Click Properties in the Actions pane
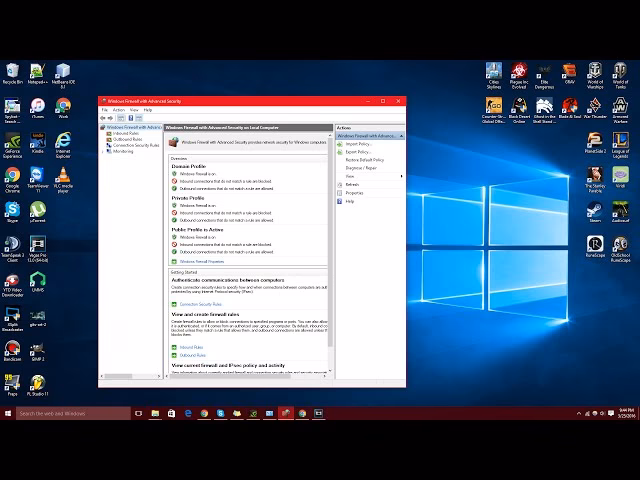The image size is (640, 480). tap(354, 193)
